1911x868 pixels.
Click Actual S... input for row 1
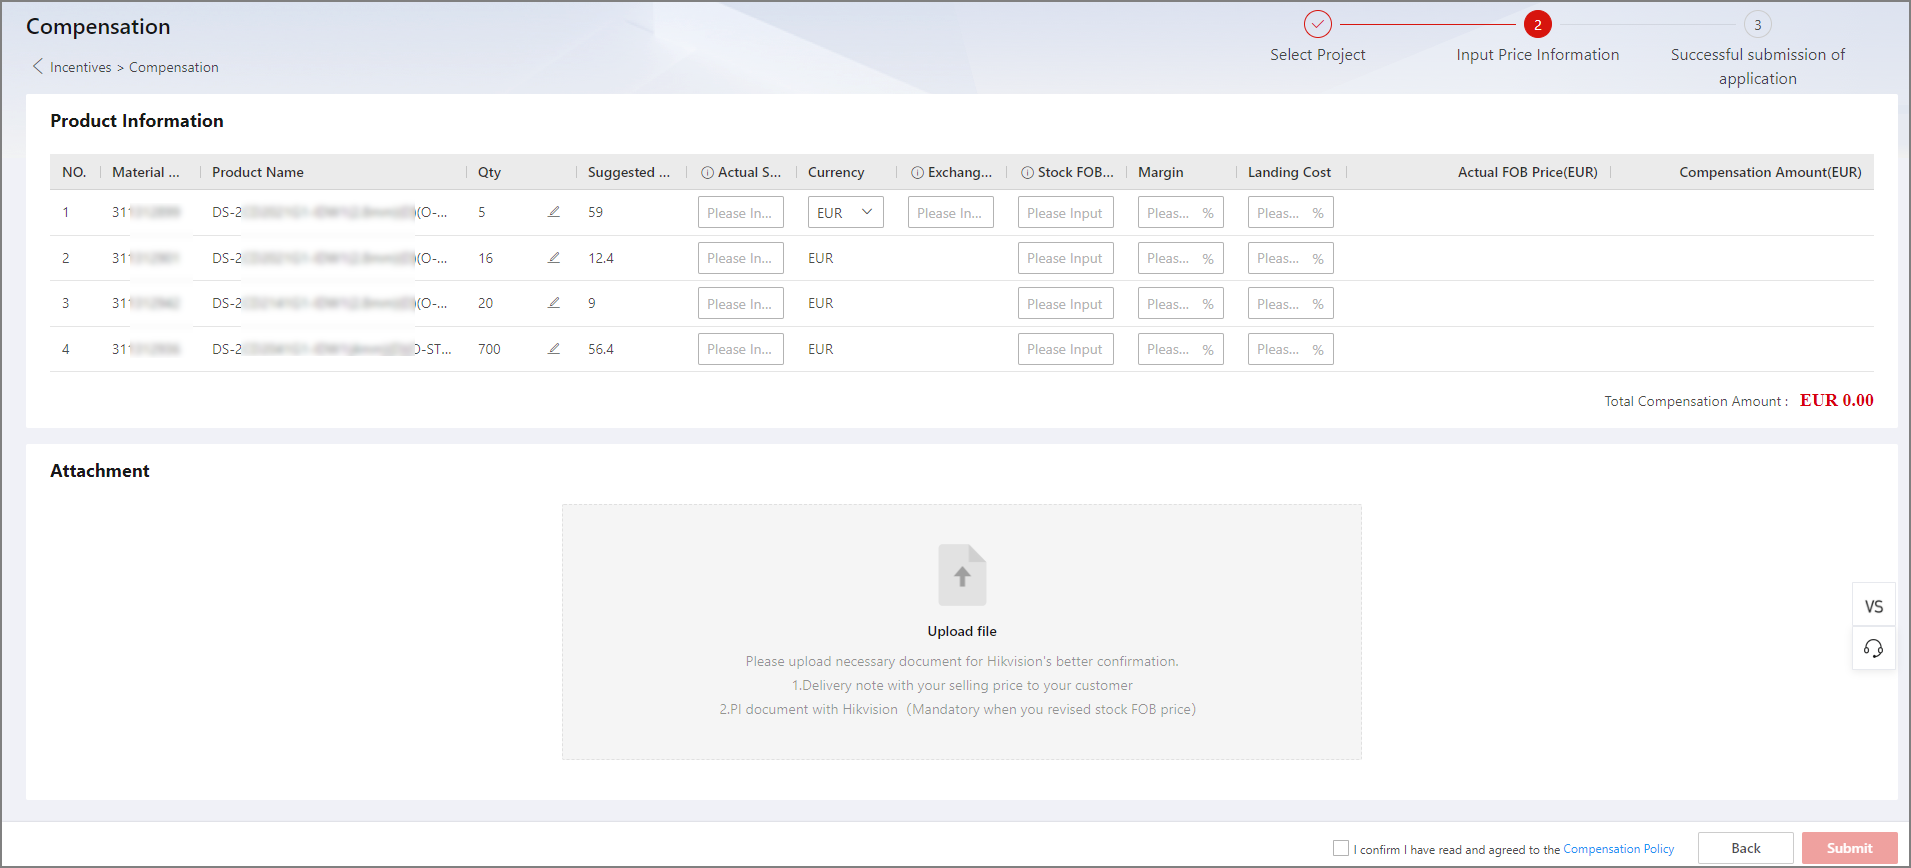tap(741, 212)
